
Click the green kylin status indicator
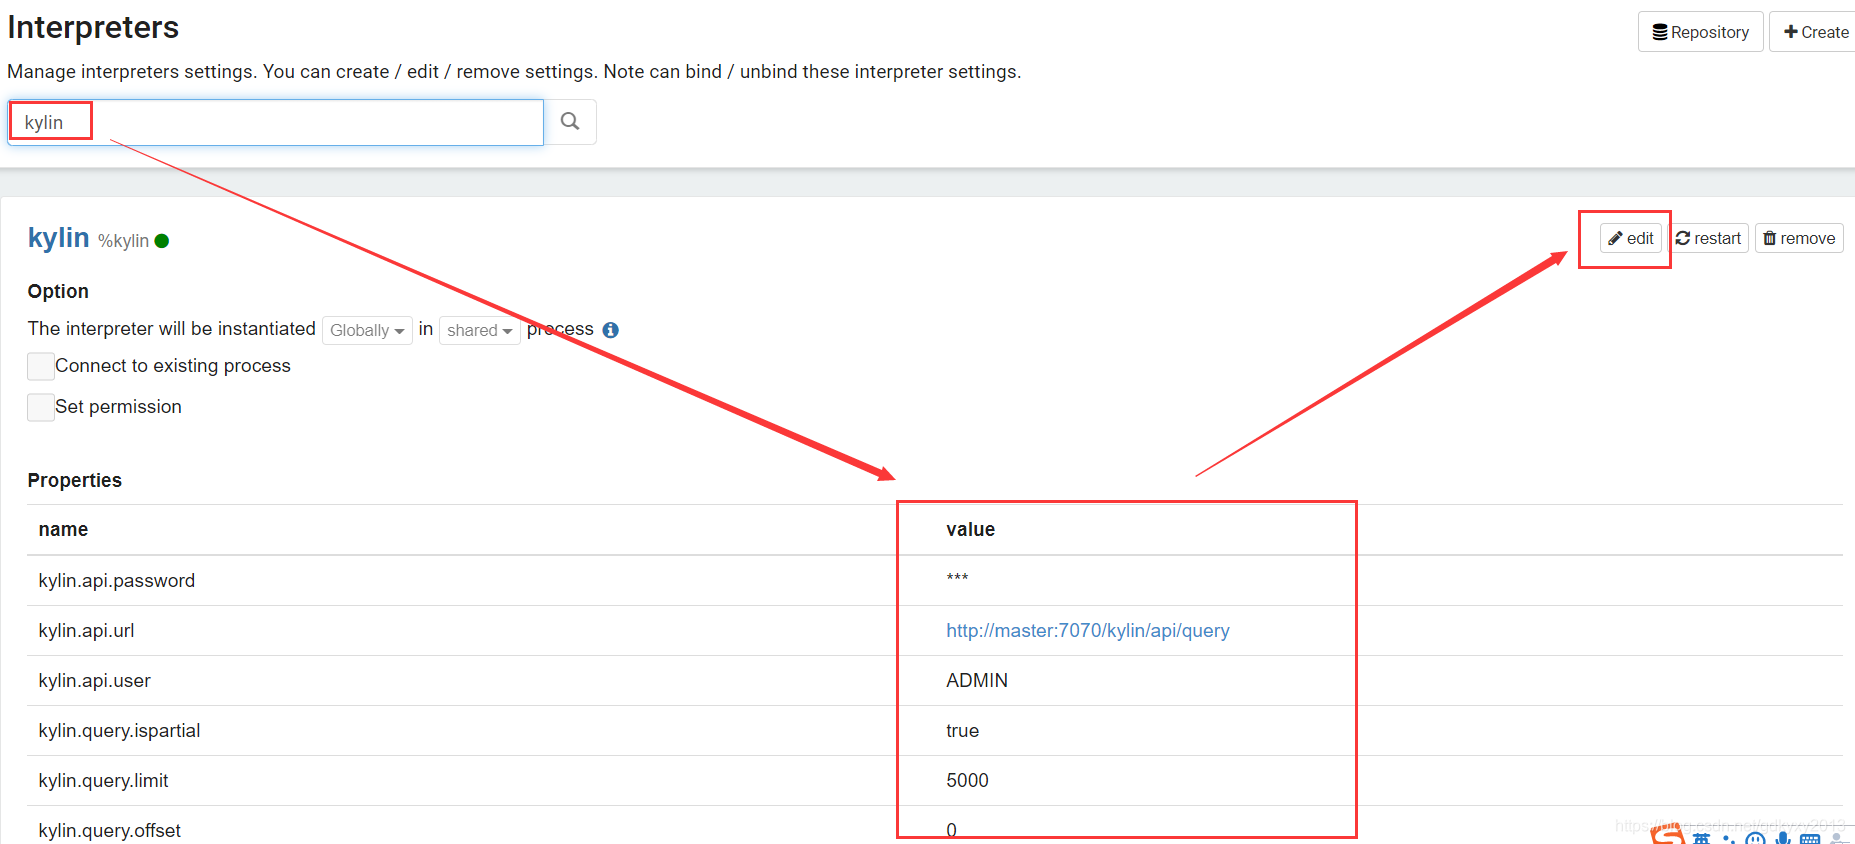(162, 241)
